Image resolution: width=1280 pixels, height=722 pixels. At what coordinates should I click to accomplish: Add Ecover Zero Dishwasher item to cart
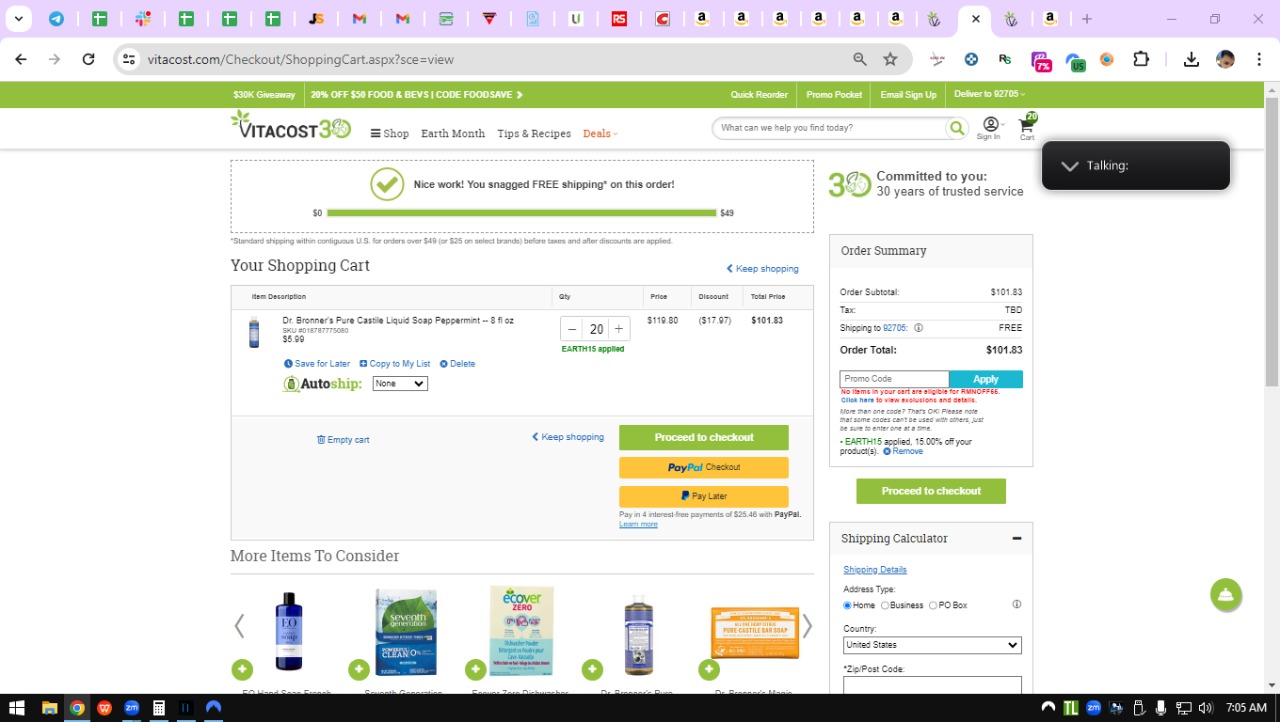coord(476,669)
